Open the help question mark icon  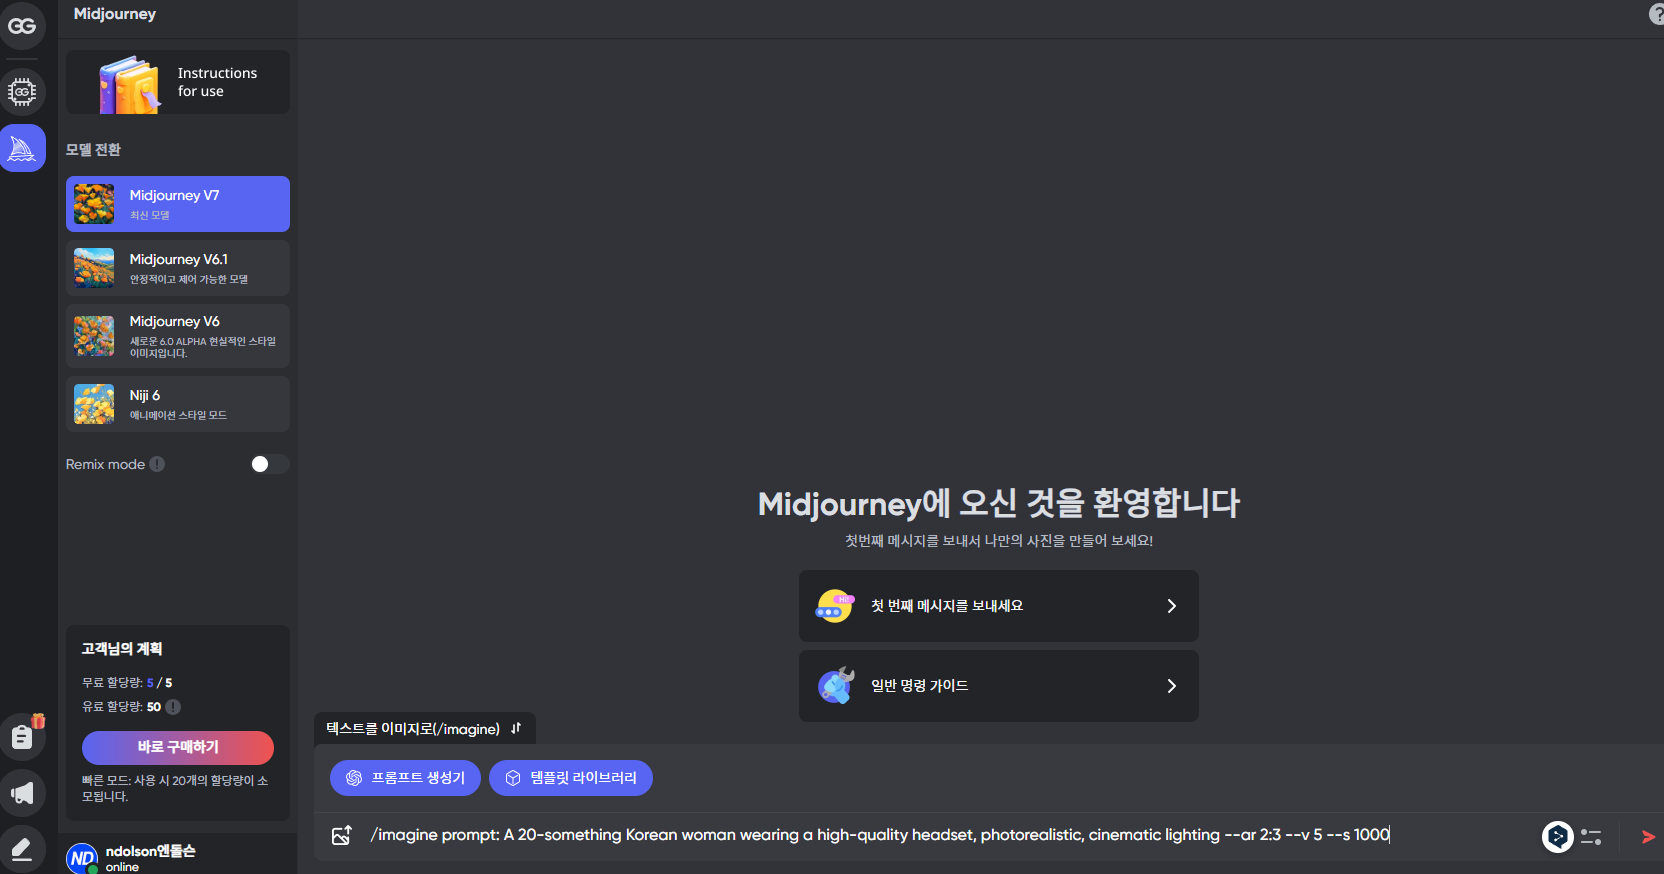(1656, 14)
